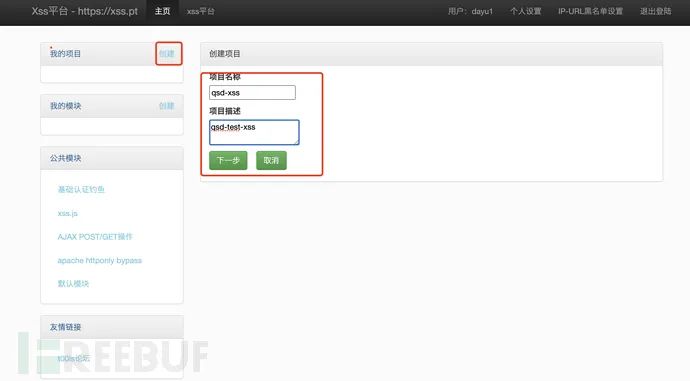Click the green 取消 button
The height and width of the screenshot is (381, 690).
pos(271,161)
